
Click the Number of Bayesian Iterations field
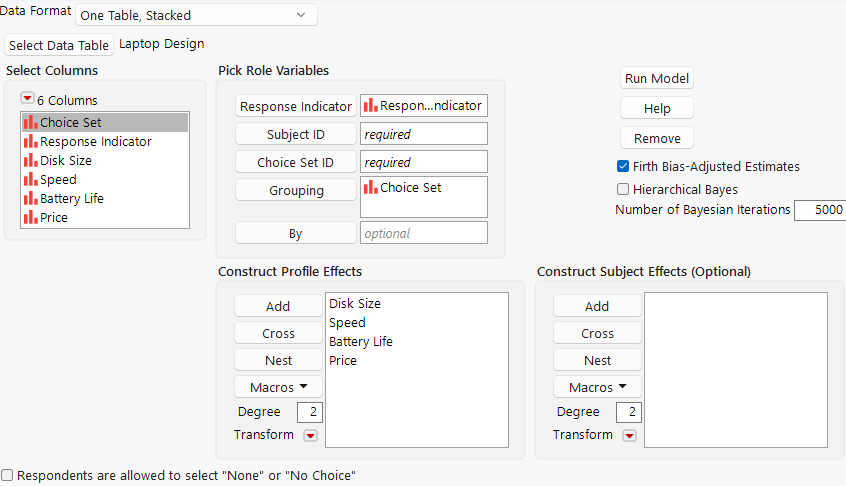819,211
